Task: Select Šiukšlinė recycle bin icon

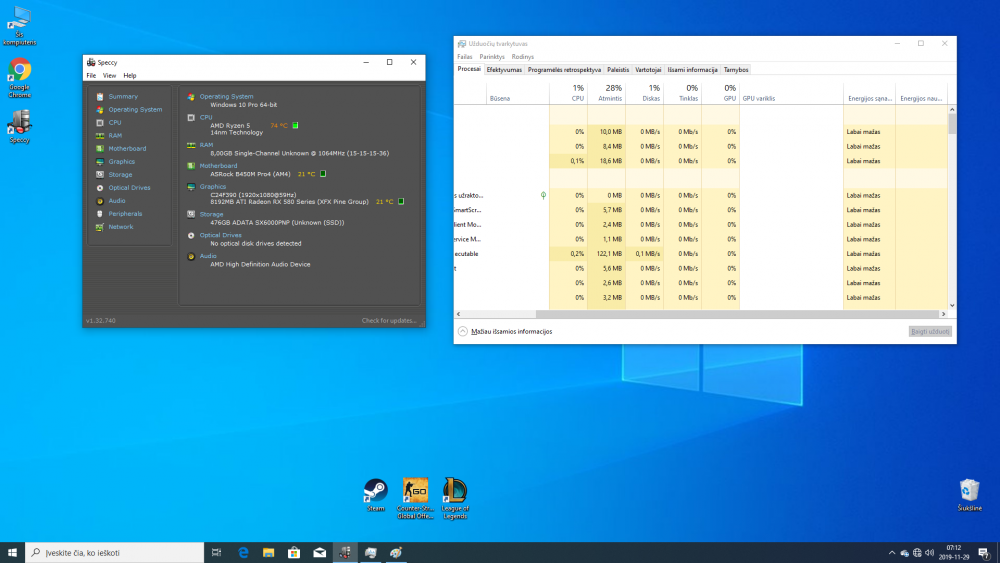Action: [x=969, y=495]
